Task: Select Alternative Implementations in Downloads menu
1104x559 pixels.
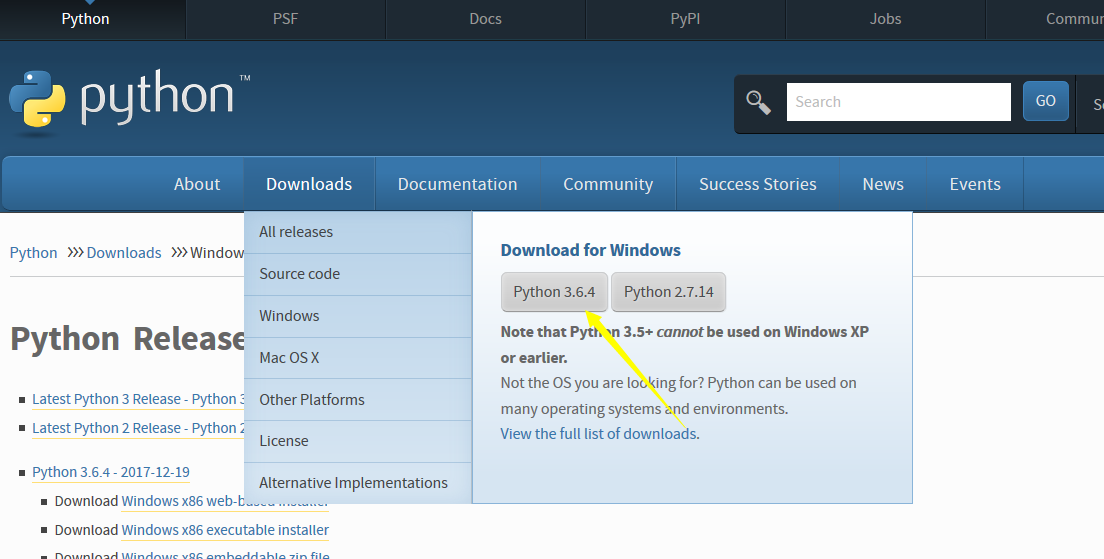Action: tap(358, 483)
